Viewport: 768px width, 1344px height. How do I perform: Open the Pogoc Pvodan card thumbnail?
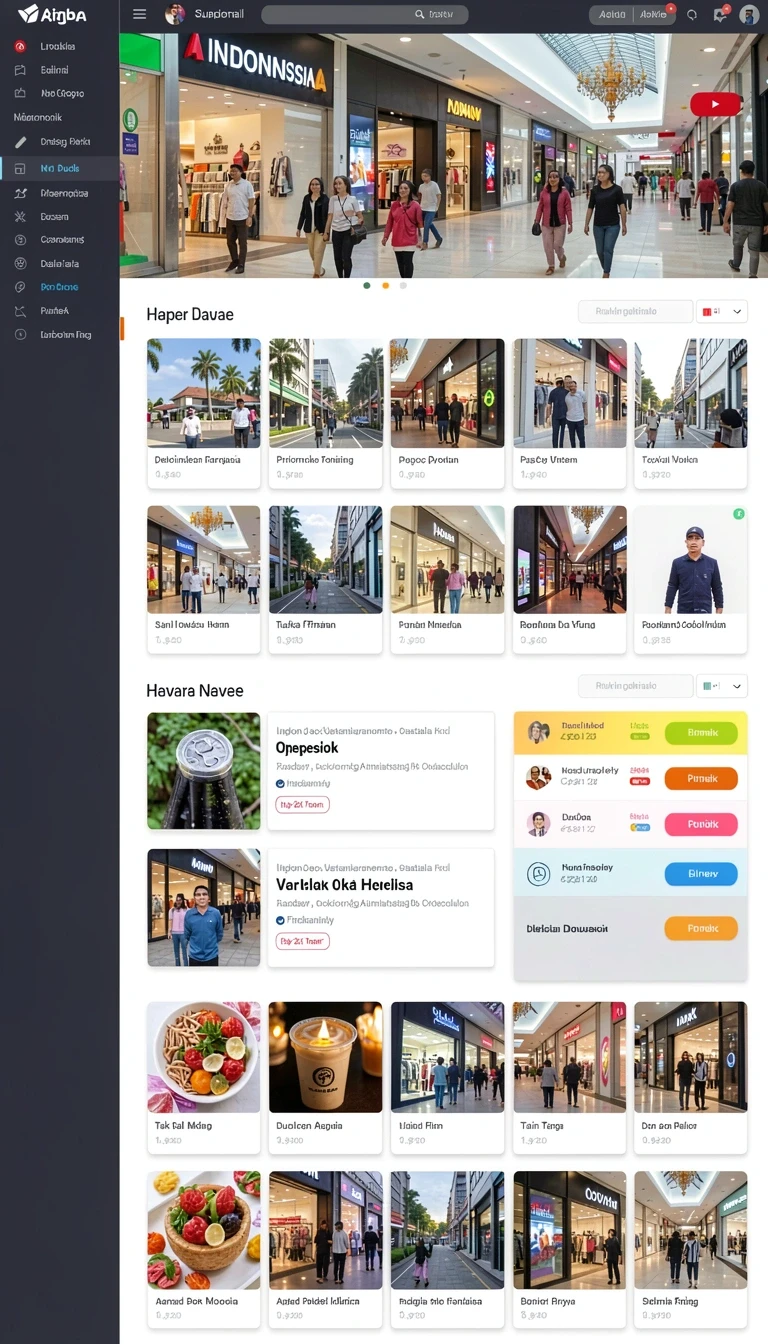448,393
